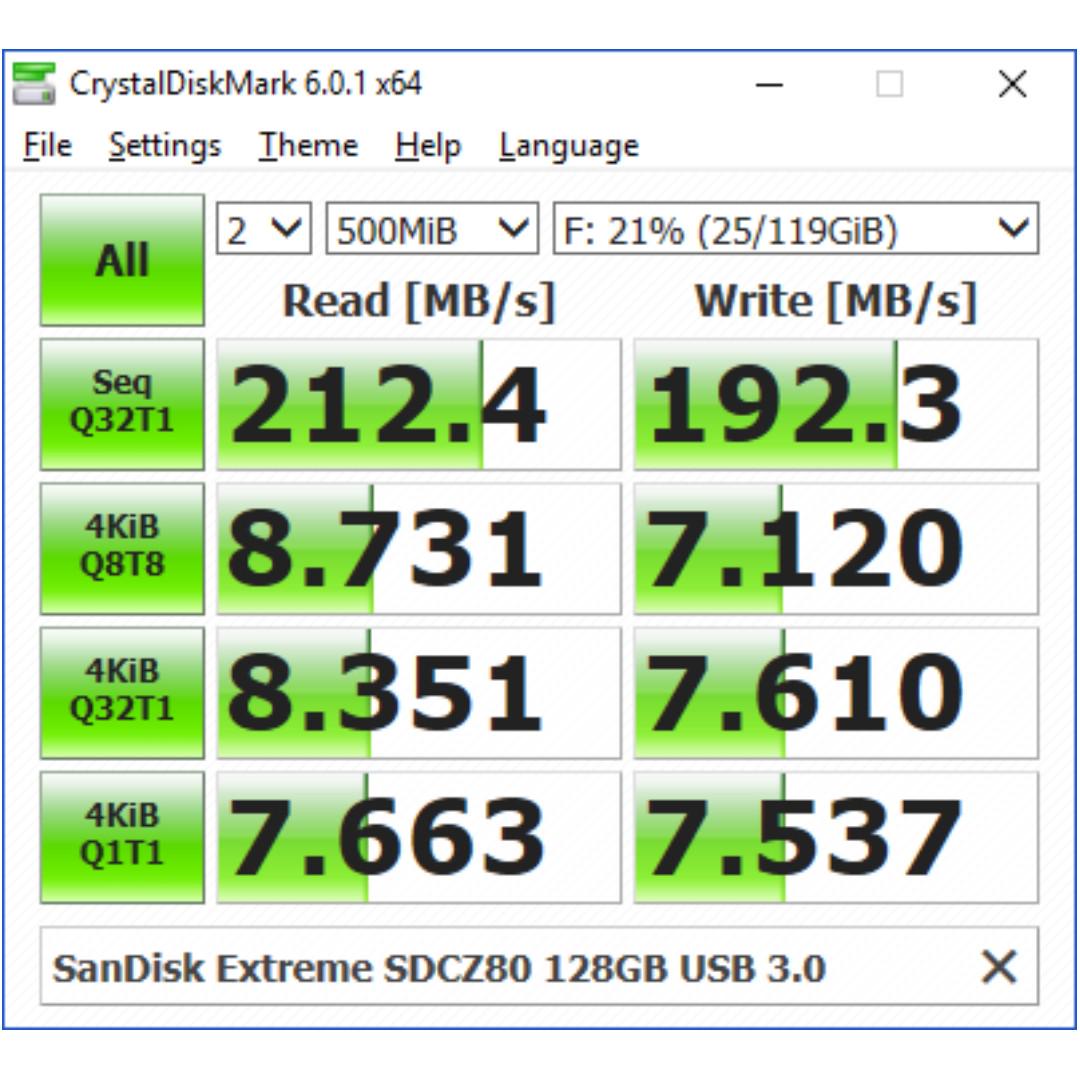1080x1080 pixels.
Task: Select the 7.663 read result
Action: tap(419, 838)
